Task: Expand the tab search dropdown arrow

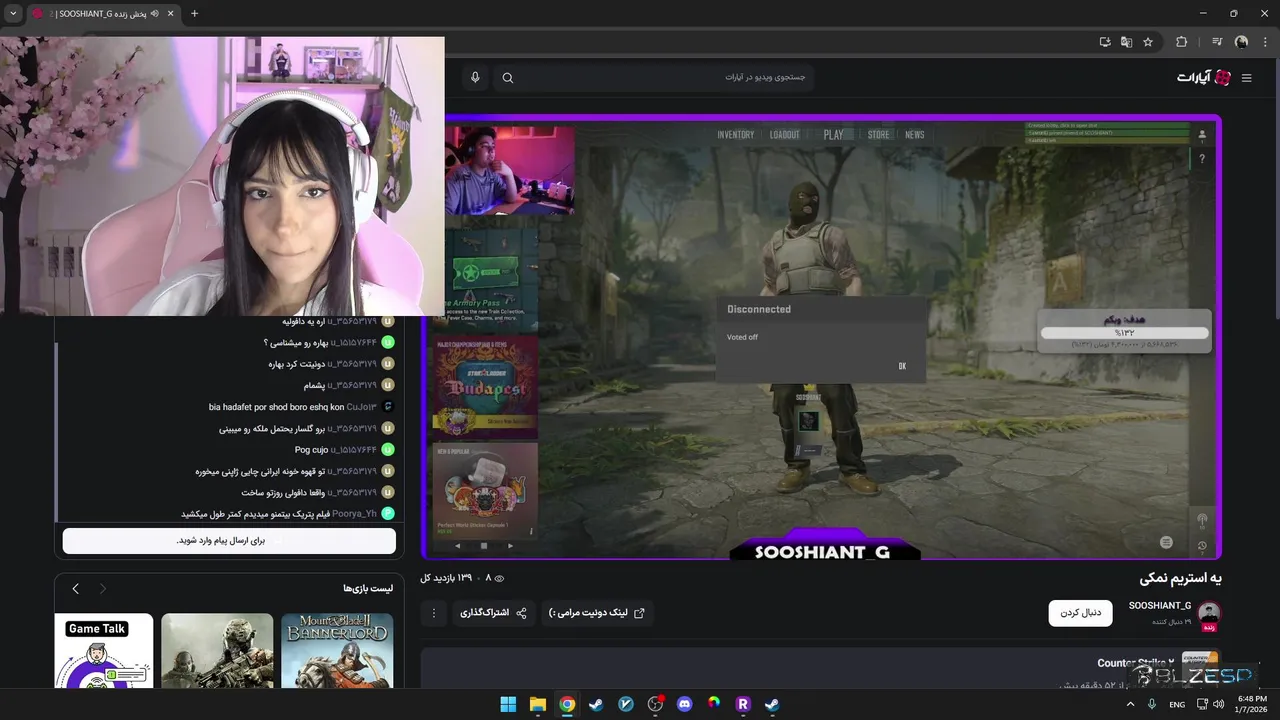Action: [13, 14]
